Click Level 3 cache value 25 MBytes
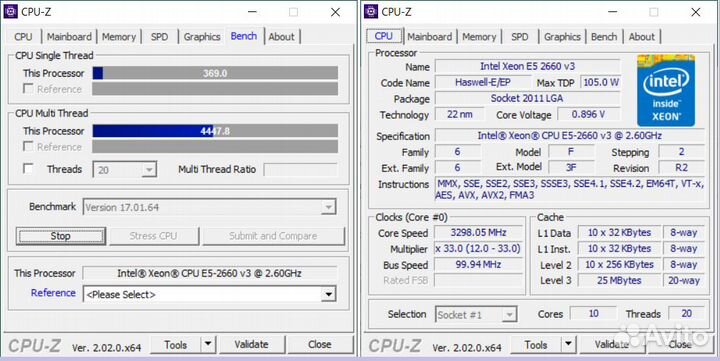720x361 pixels. 619,280
